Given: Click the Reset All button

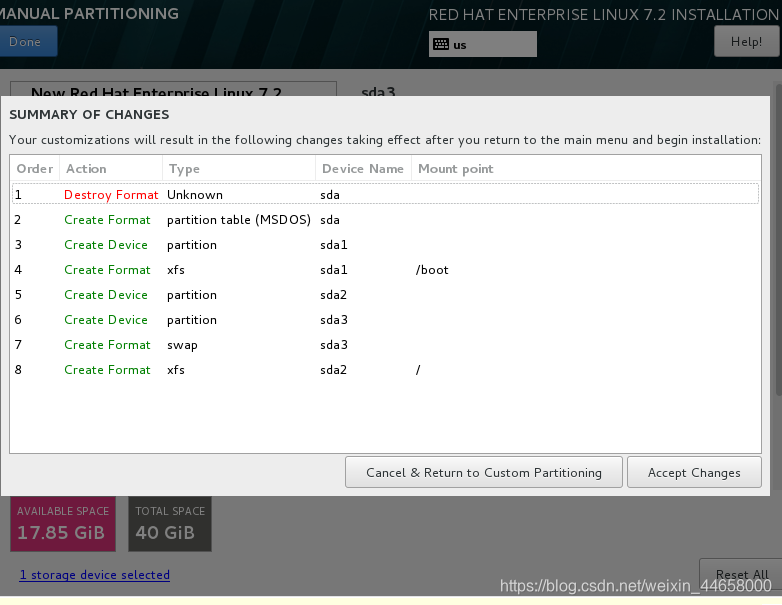Looking at the screenshot, I should 742,574.
